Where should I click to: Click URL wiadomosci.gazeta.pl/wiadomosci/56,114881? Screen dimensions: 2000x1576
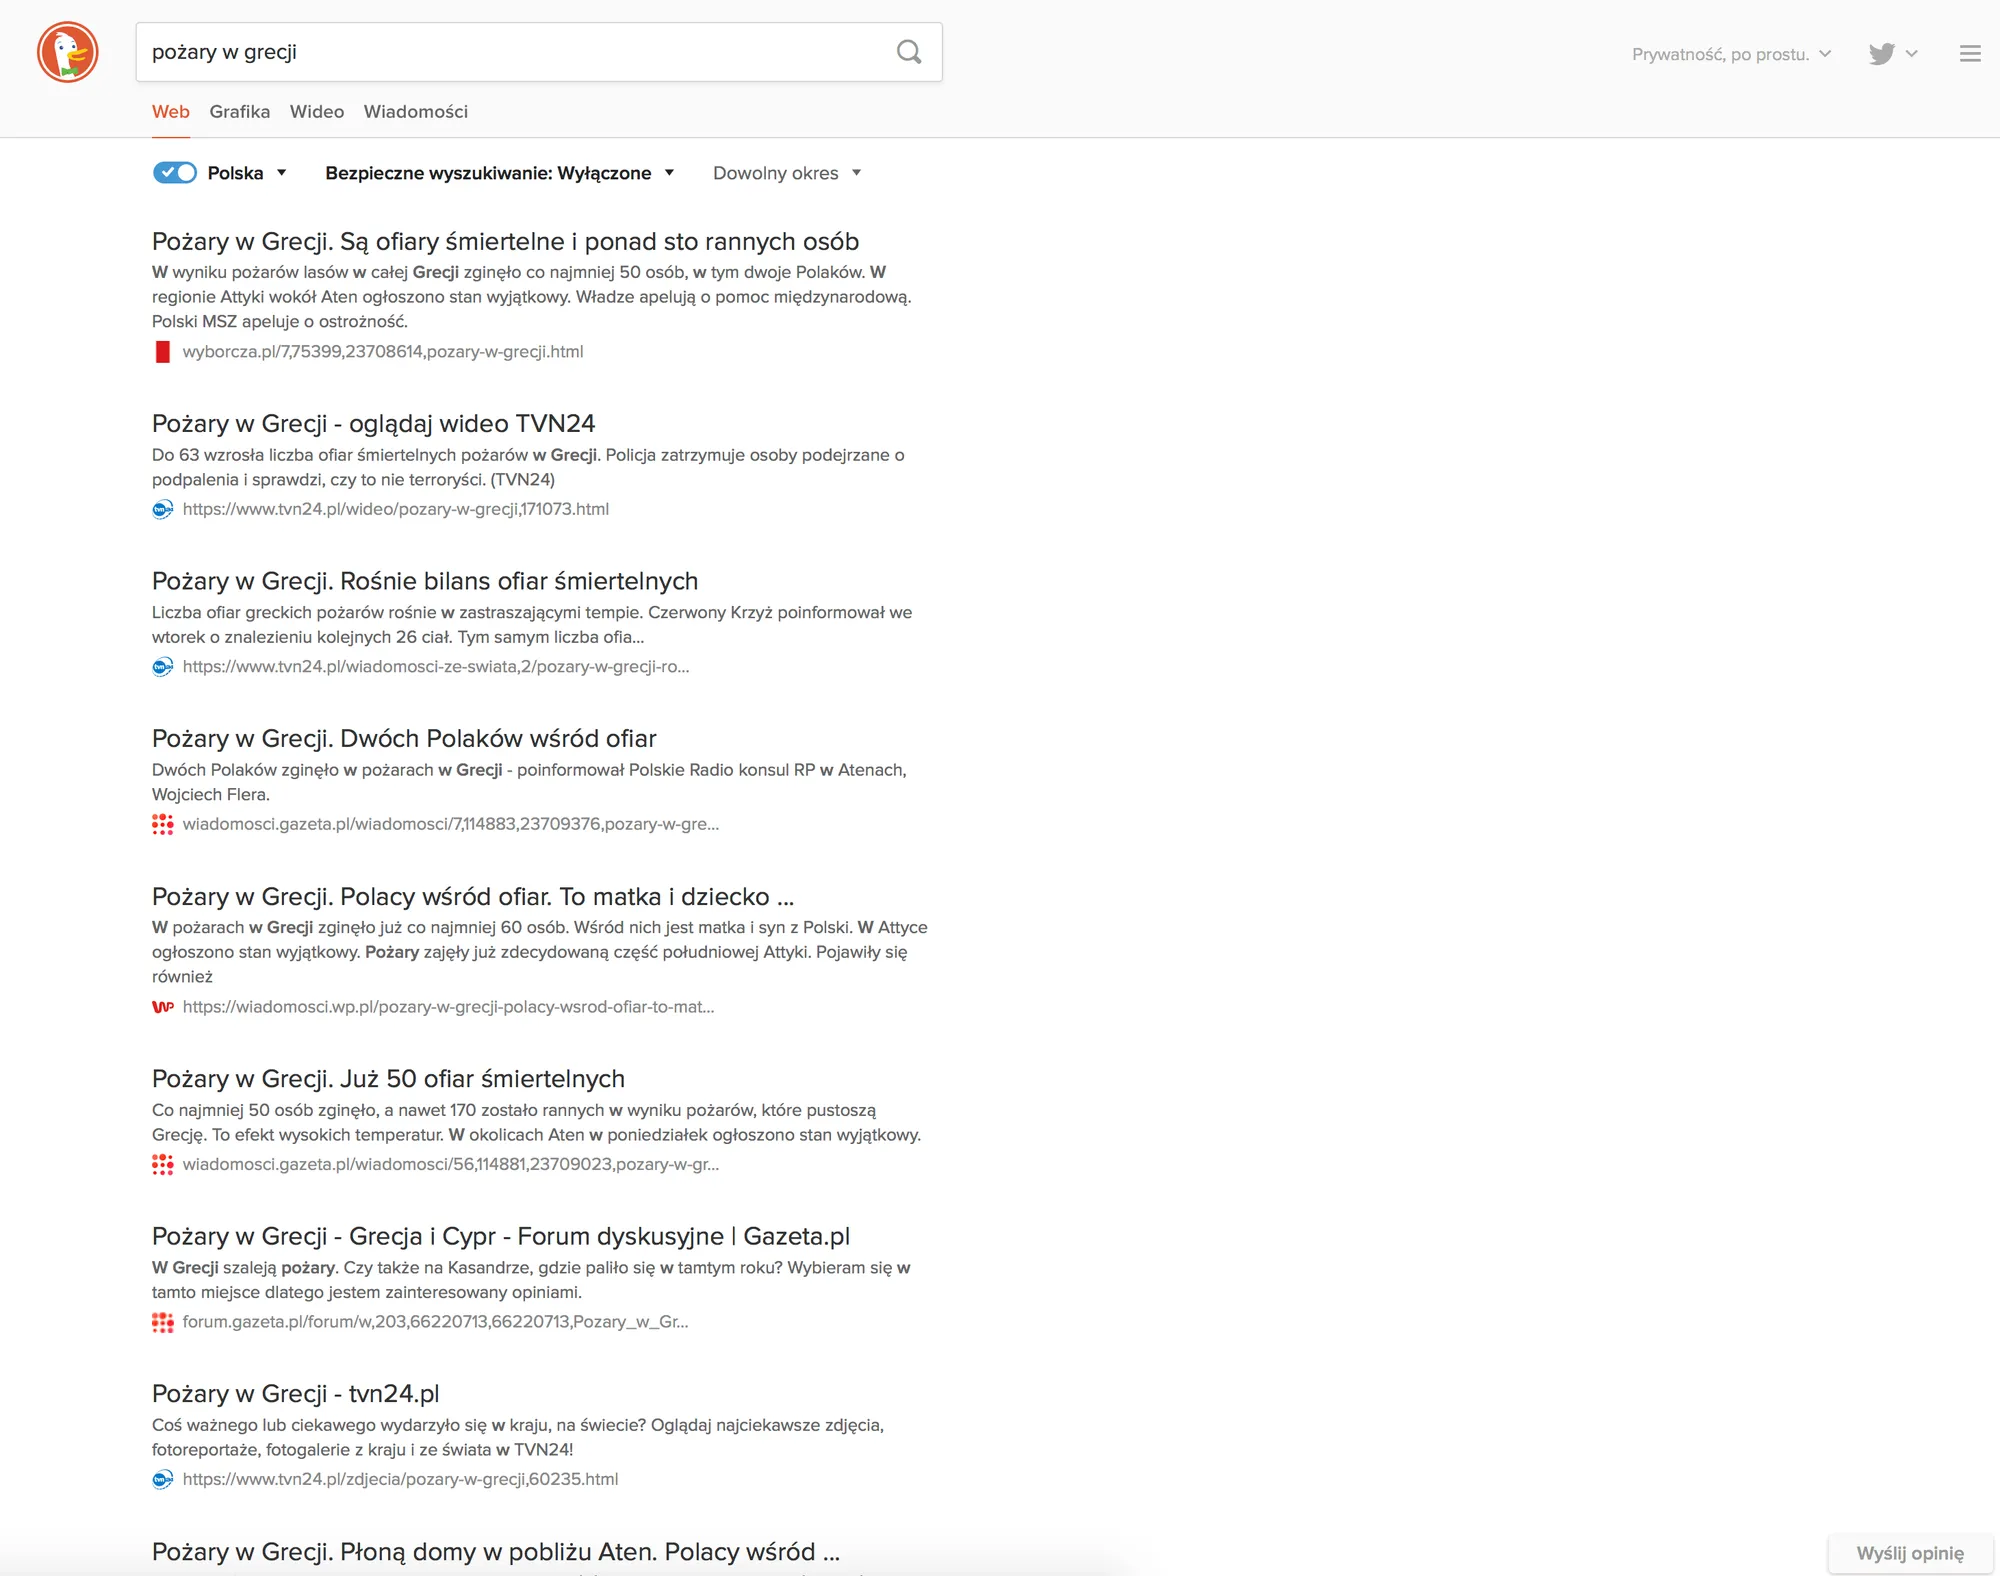tap(451, 1164)
